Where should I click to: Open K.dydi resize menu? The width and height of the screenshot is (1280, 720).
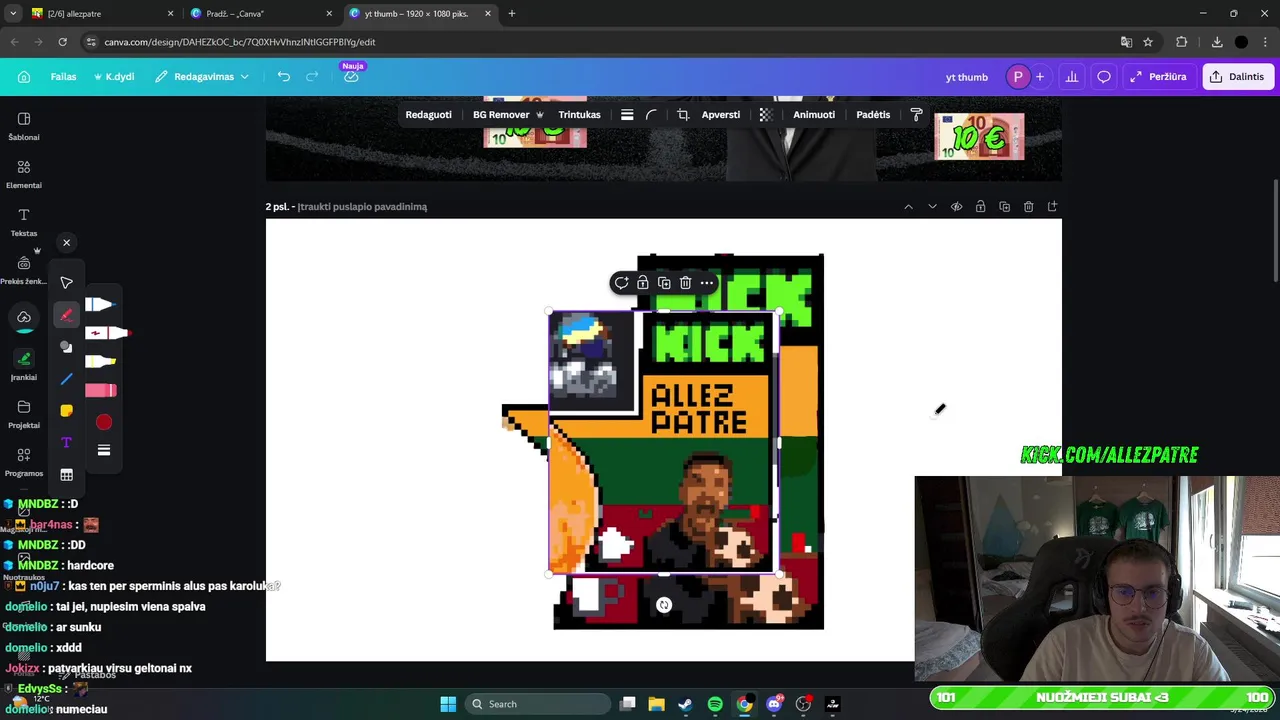pos(114,77)
